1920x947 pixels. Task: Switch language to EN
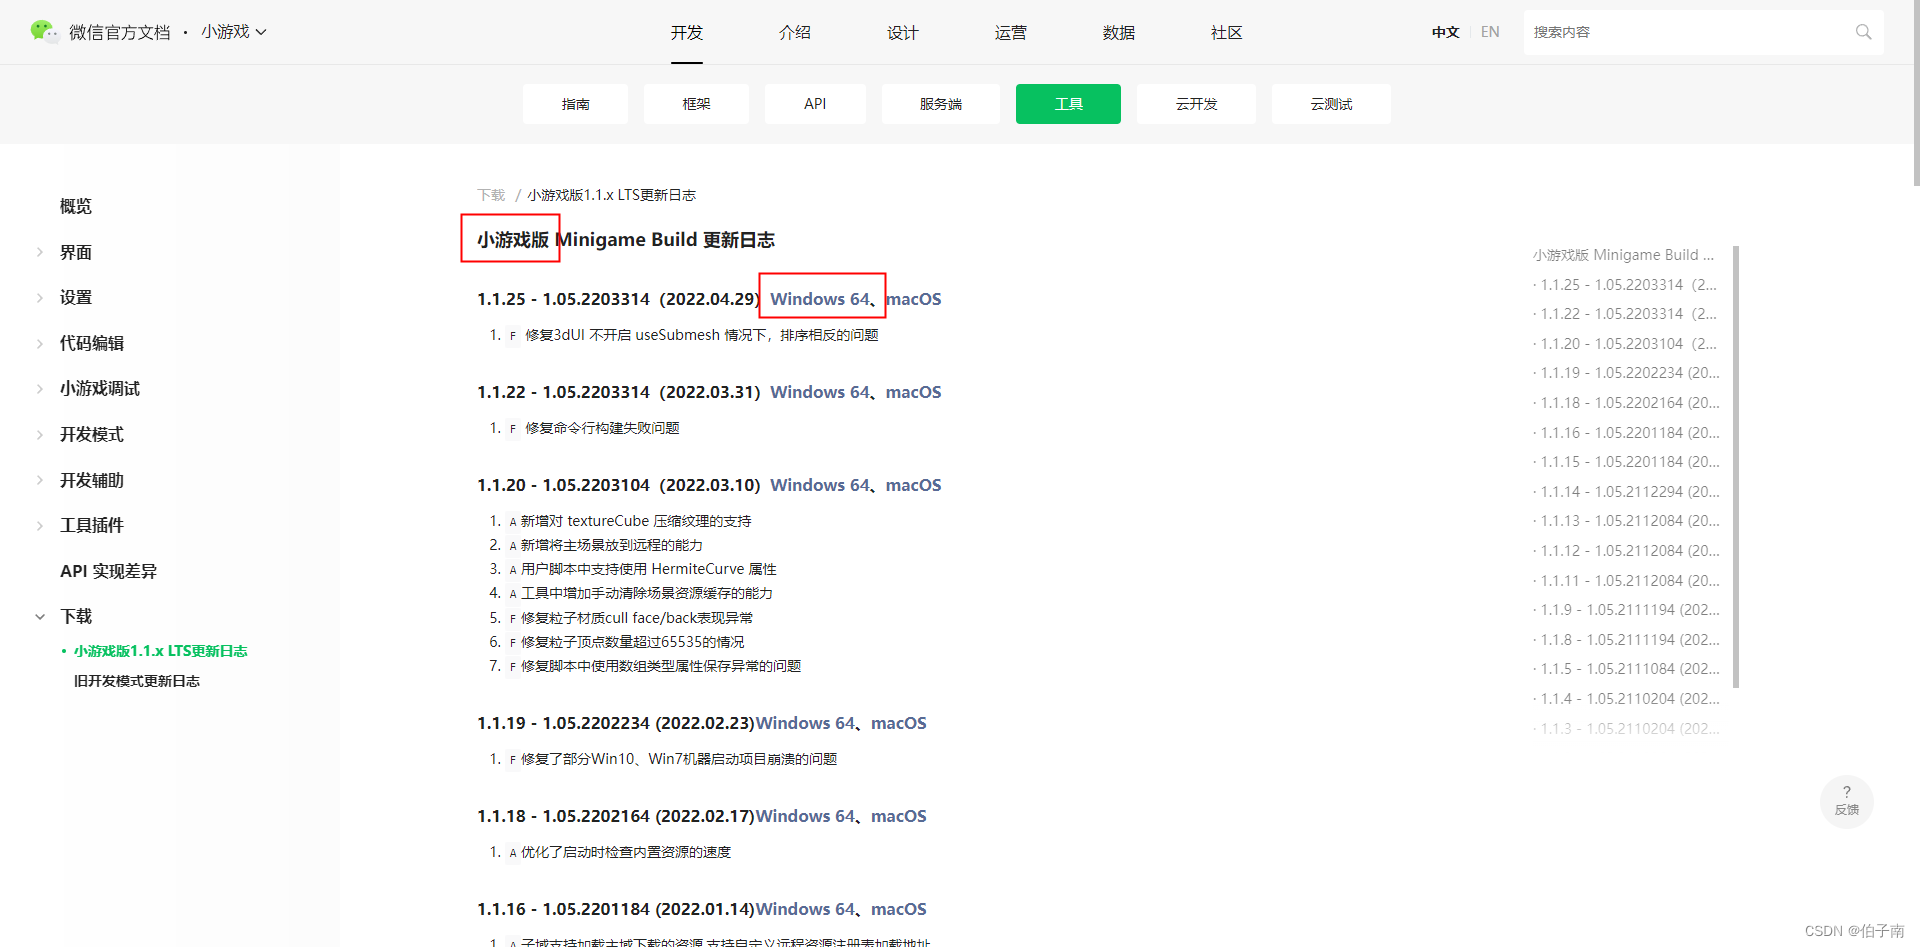click(x=1490, y=32)
